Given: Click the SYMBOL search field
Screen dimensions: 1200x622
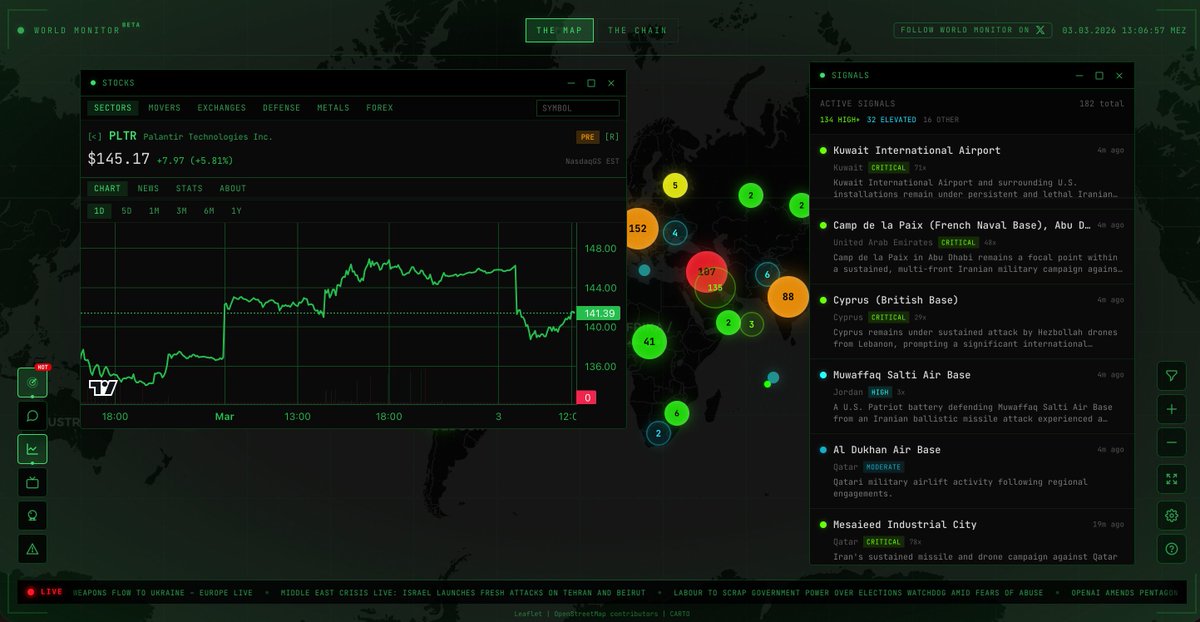Looking at the screenshot, I should click(578, 108).
